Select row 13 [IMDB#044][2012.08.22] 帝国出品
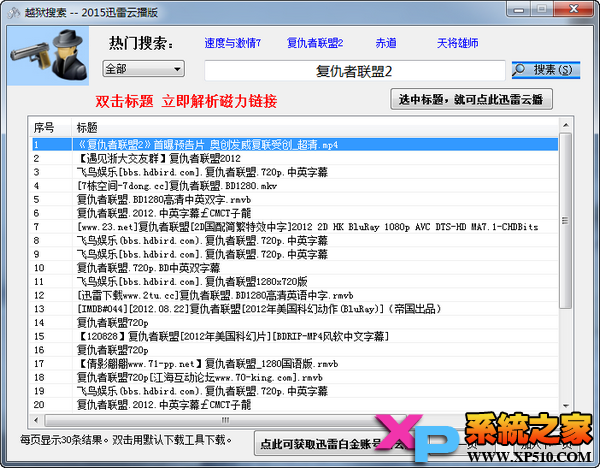Viewport: 600px width, 468px height. coord(295,309)
